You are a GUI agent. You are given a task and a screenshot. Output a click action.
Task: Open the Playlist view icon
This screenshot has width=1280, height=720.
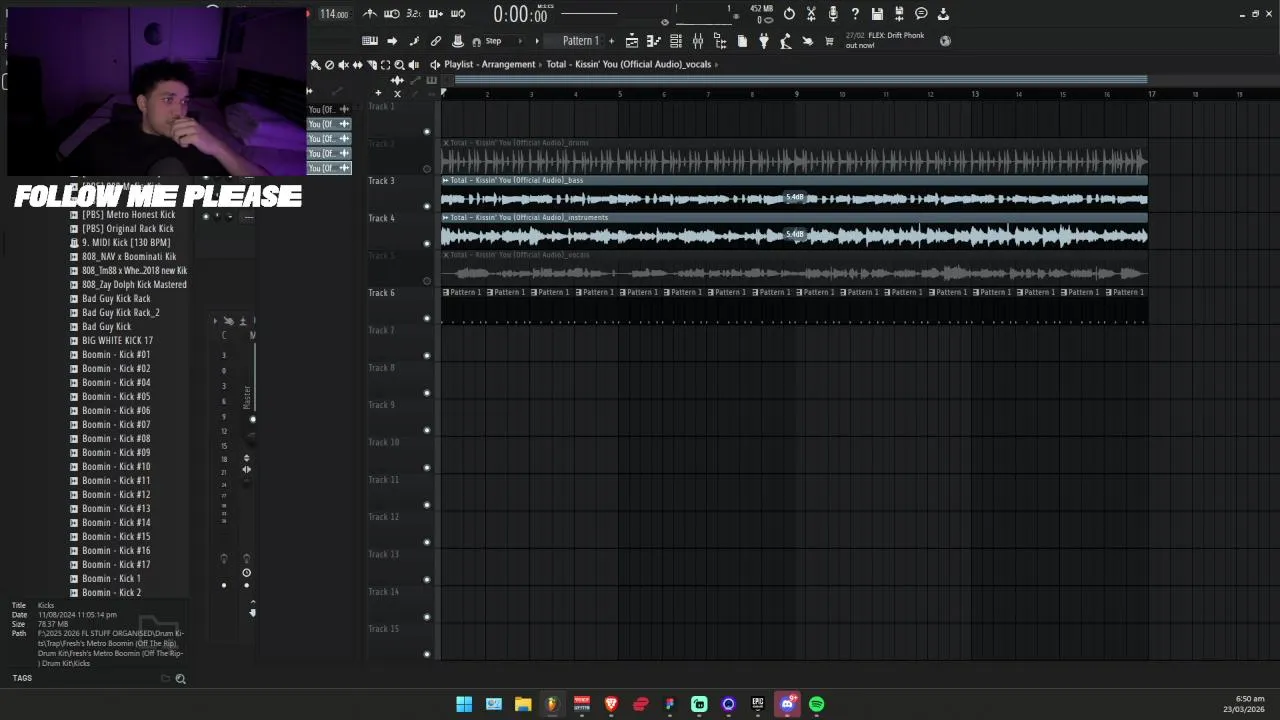632,41
